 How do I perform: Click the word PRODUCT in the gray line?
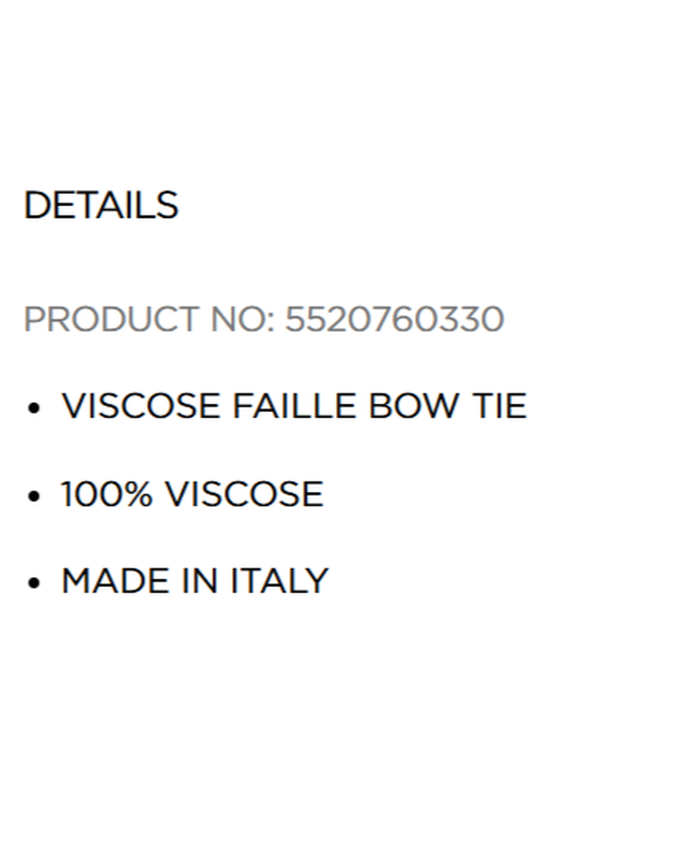tap(111, 320)
